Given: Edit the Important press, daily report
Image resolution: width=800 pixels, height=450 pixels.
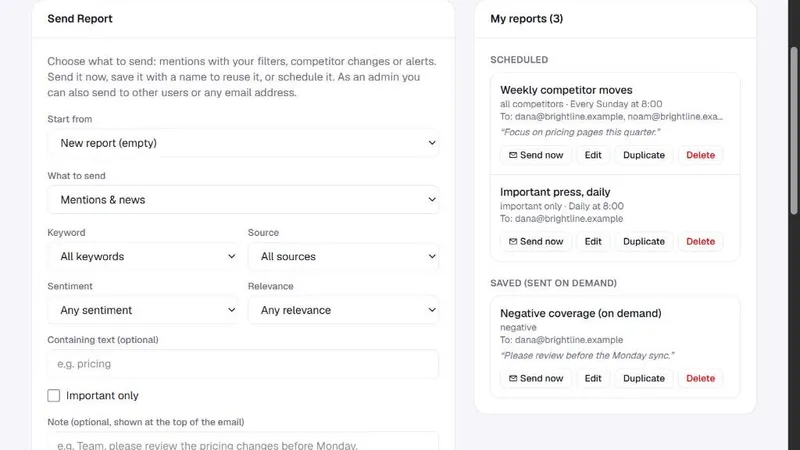Looking at the screenshot, I should (593, 241).
